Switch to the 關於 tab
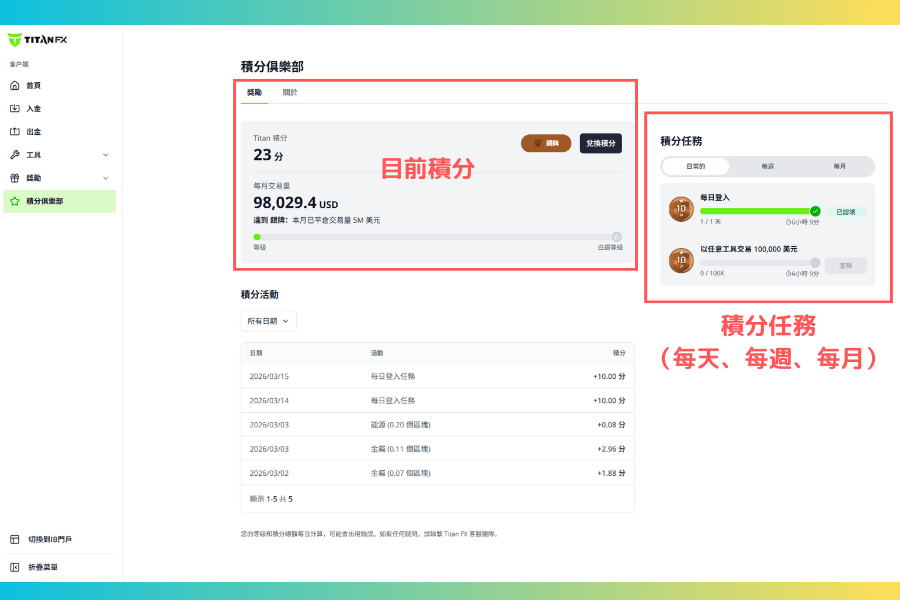The width and height of the screenshot is (900, 600). coord(290,92)
